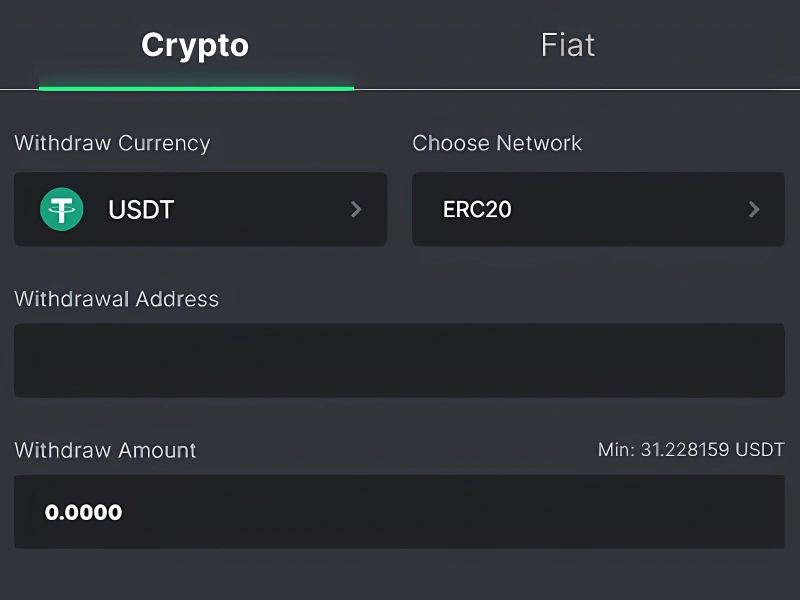The height and width of the screenshot is (600, 800).
Task: Switch to the Crypto tab
Action: pyautogui.click(x=195, y=45)
